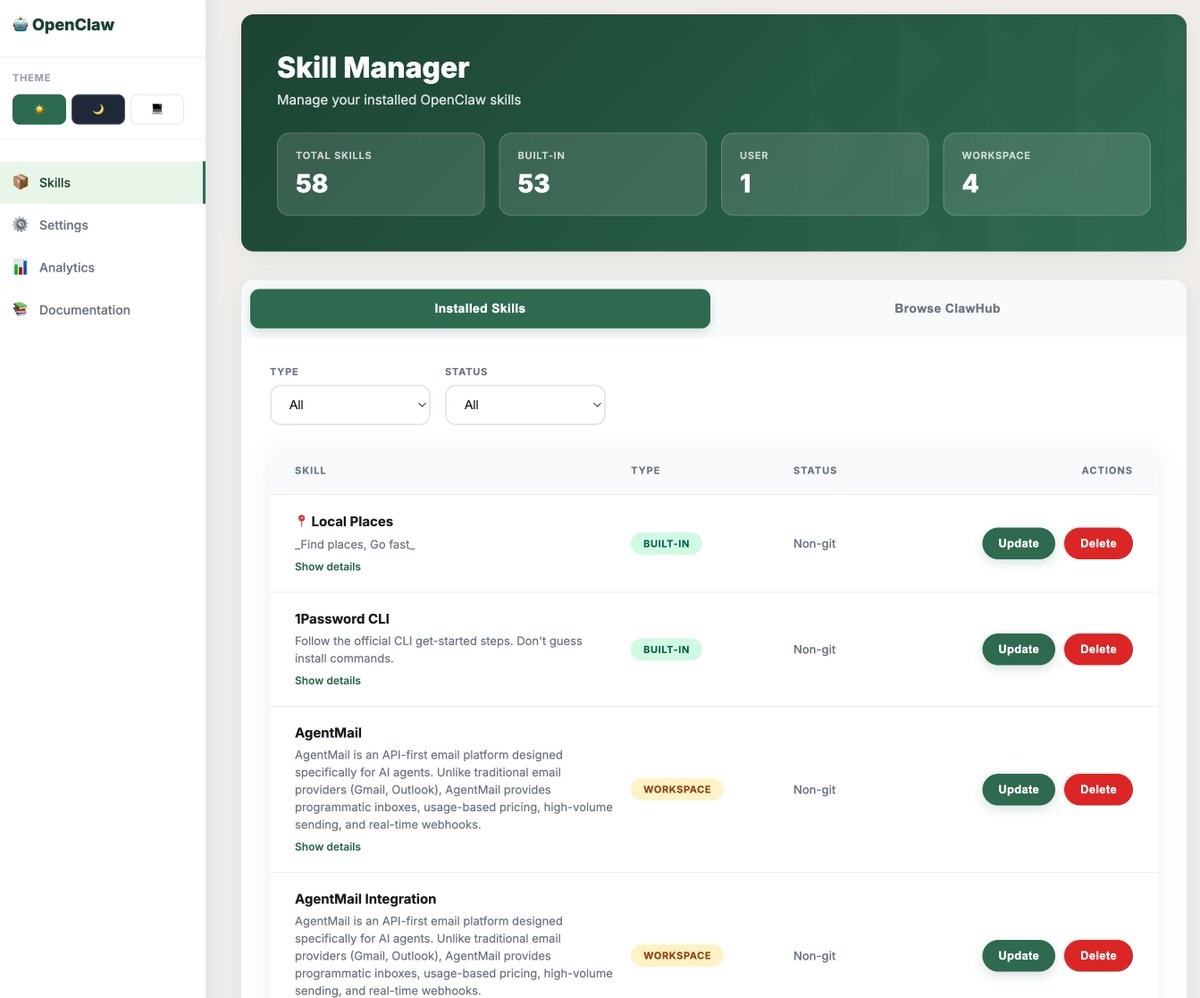Switch to light theme sun button
The image size is (1200, 998).
pos(39,110)
